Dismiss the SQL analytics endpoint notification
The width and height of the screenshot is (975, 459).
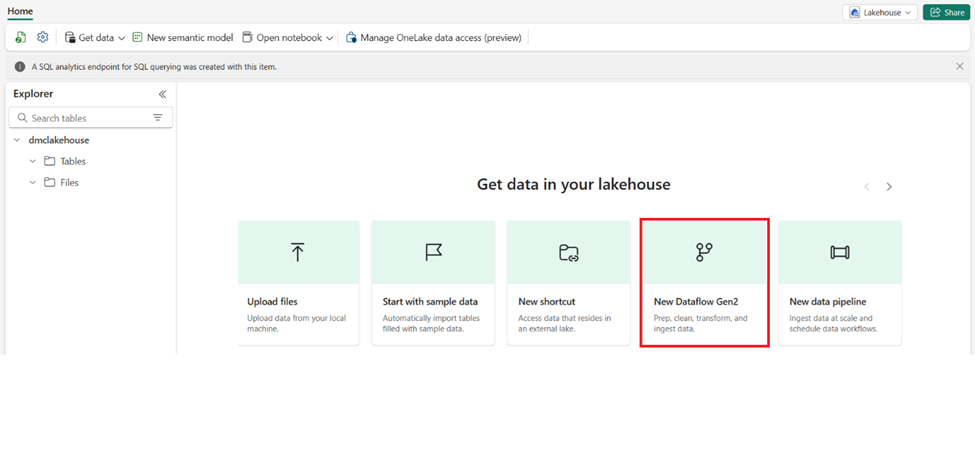(x=959, y=66)
